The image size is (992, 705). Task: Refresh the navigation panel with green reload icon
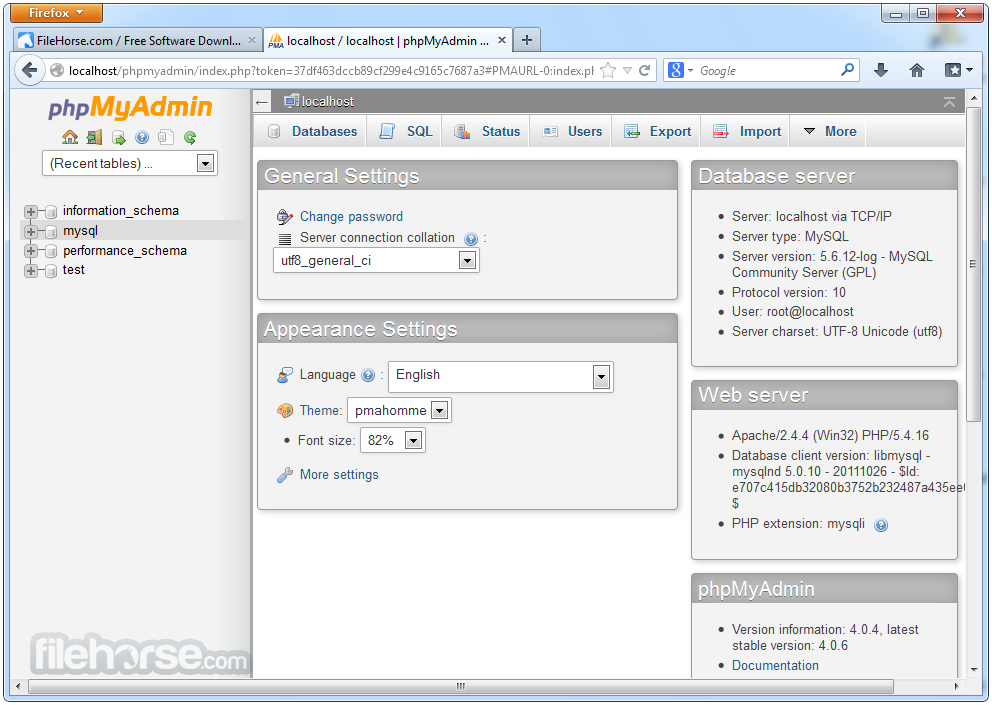coord(189,138)
